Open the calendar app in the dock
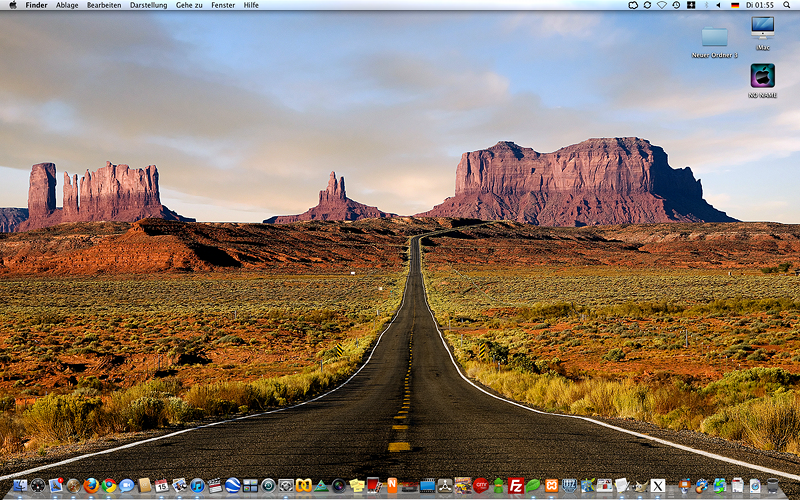The width and height of the screenshot is (800, 500). pyautogui.click(x=162, y=486)
